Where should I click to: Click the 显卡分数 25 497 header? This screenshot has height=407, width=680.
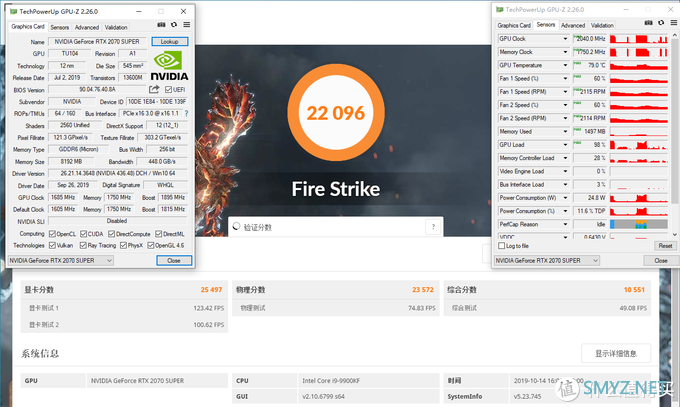tap(124, 289)
